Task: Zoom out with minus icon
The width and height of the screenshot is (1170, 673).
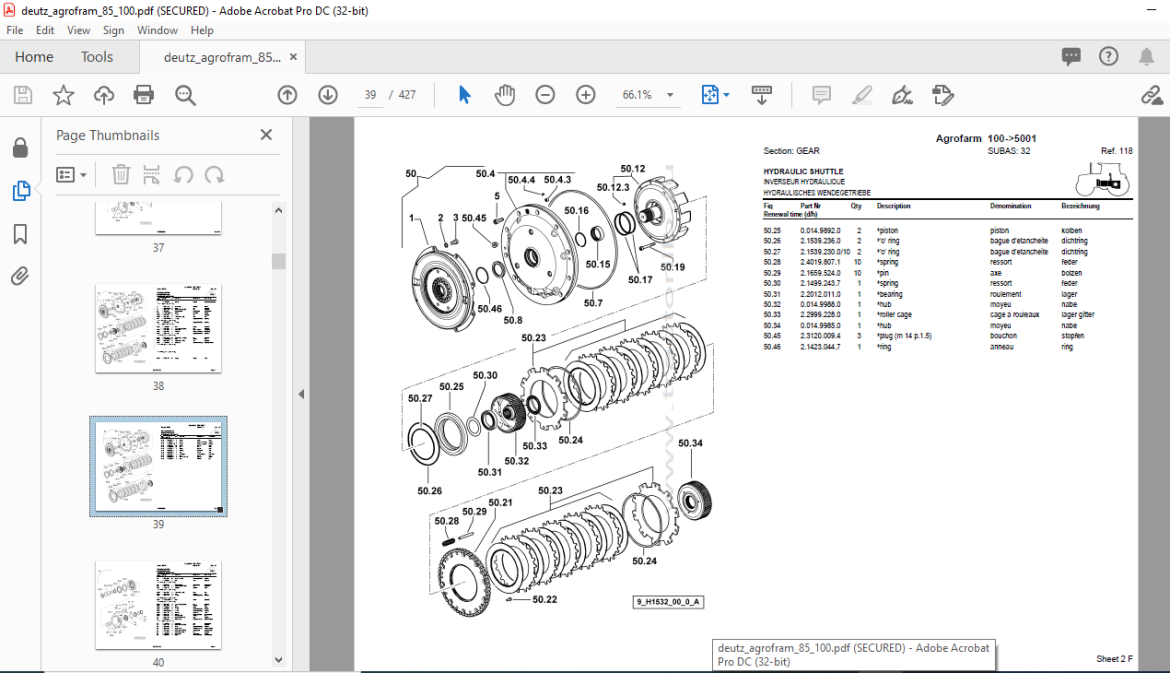Action: pyautogui.click(x=545, y=95)
